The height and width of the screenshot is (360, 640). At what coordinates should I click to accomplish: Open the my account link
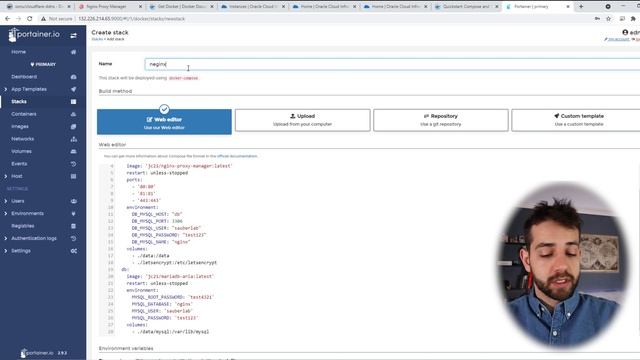(617, 39)
